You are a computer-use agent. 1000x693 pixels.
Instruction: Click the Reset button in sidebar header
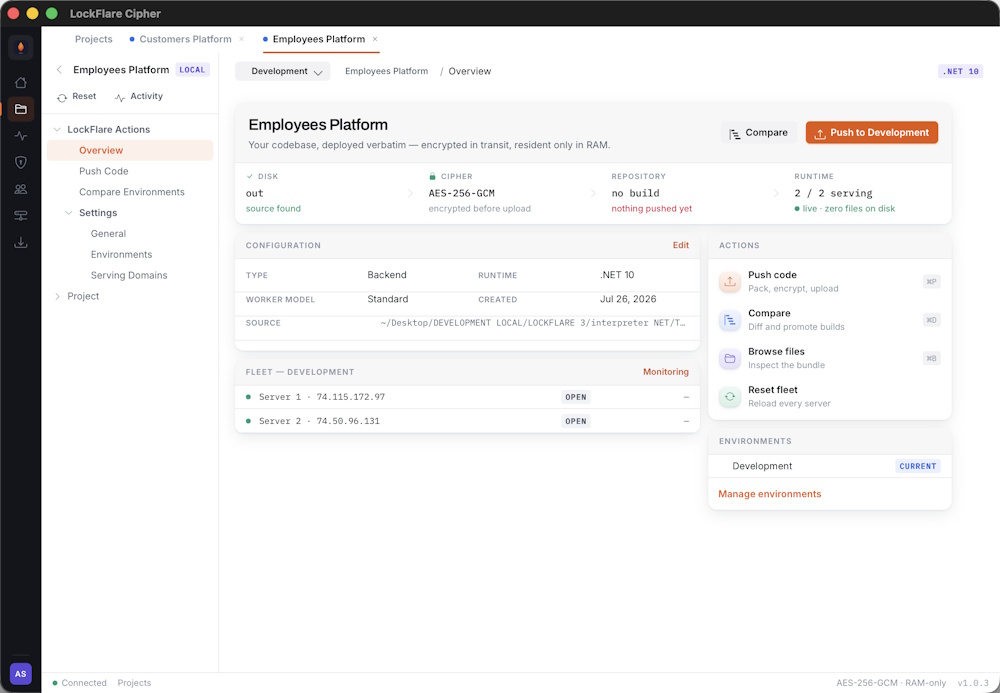pyautogui.click(x=77, y=96)
